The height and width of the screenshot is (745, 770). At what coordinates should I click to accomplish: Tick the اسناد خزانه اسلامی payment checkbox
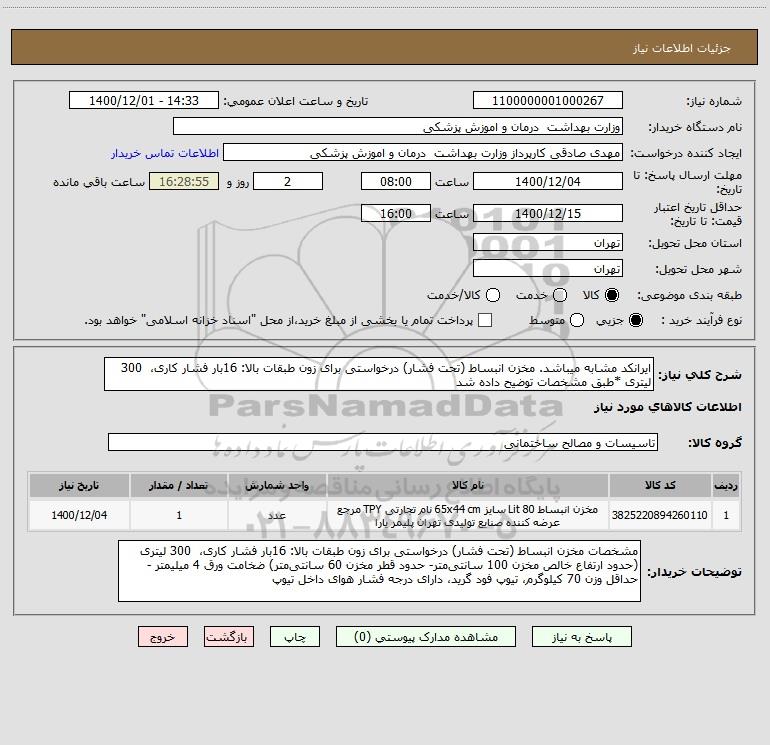point(485,320)
